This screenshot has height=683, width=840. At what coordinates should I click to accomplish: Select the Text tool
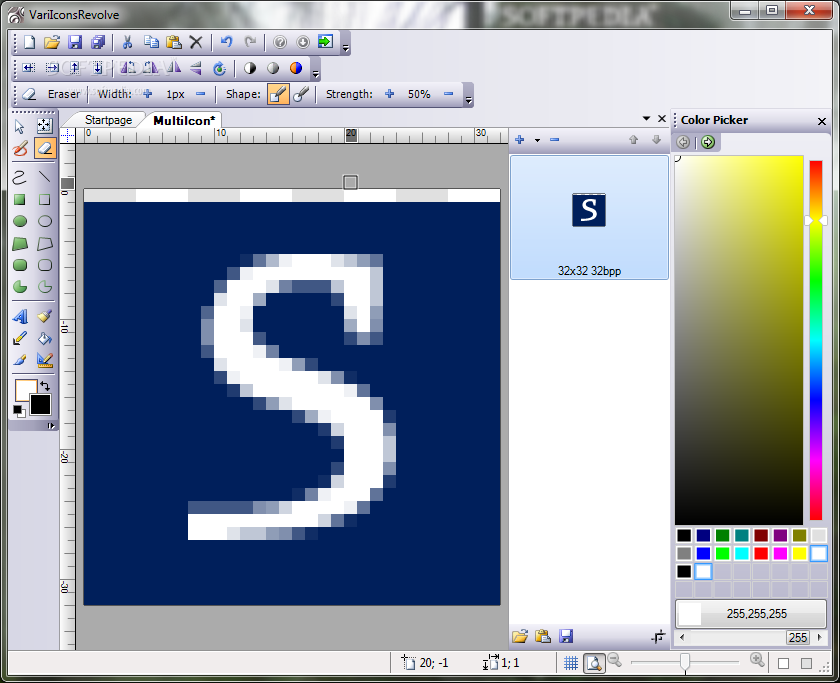pyautogui.click(x=20, y=316)
